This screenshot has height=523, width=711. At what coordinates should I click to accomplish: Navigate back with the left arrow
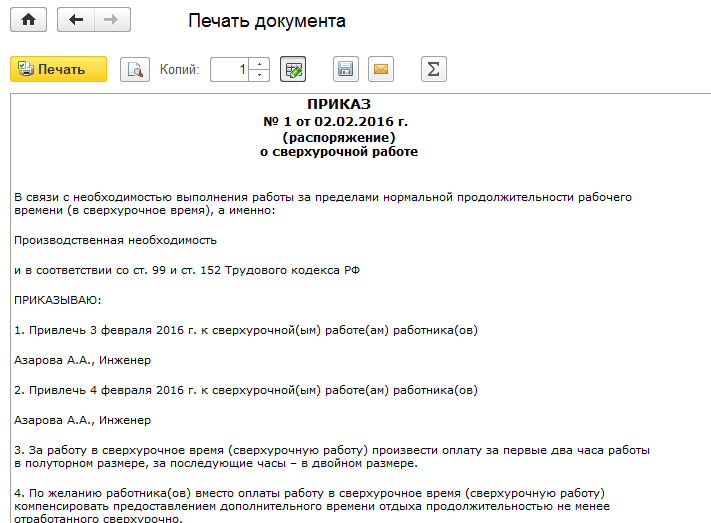[x=76, y=20]
